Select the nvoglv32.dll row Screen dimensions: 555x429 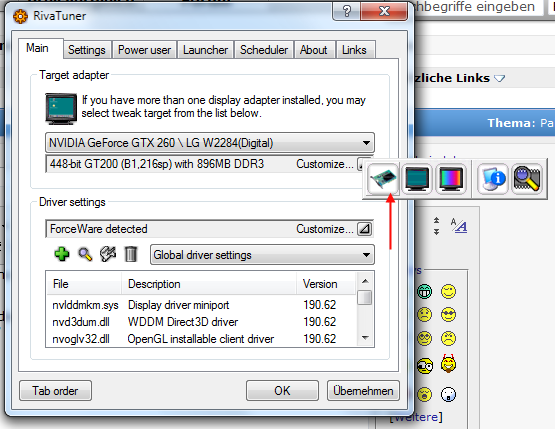[x=202, y=339]
